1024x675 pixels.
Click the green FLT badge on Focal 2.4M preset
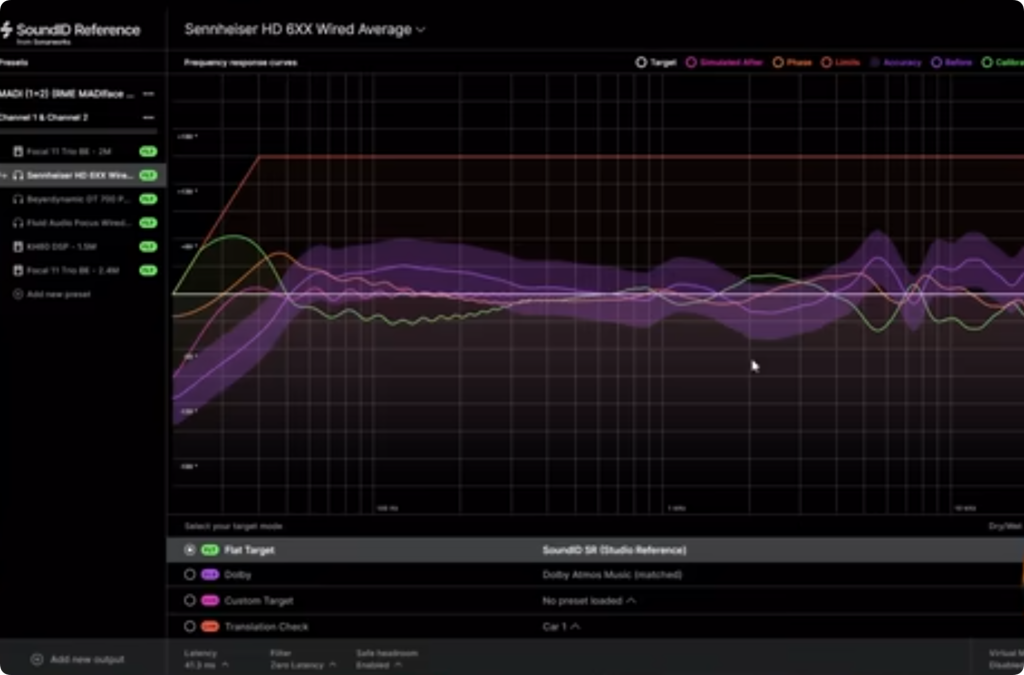coord(148,270)
